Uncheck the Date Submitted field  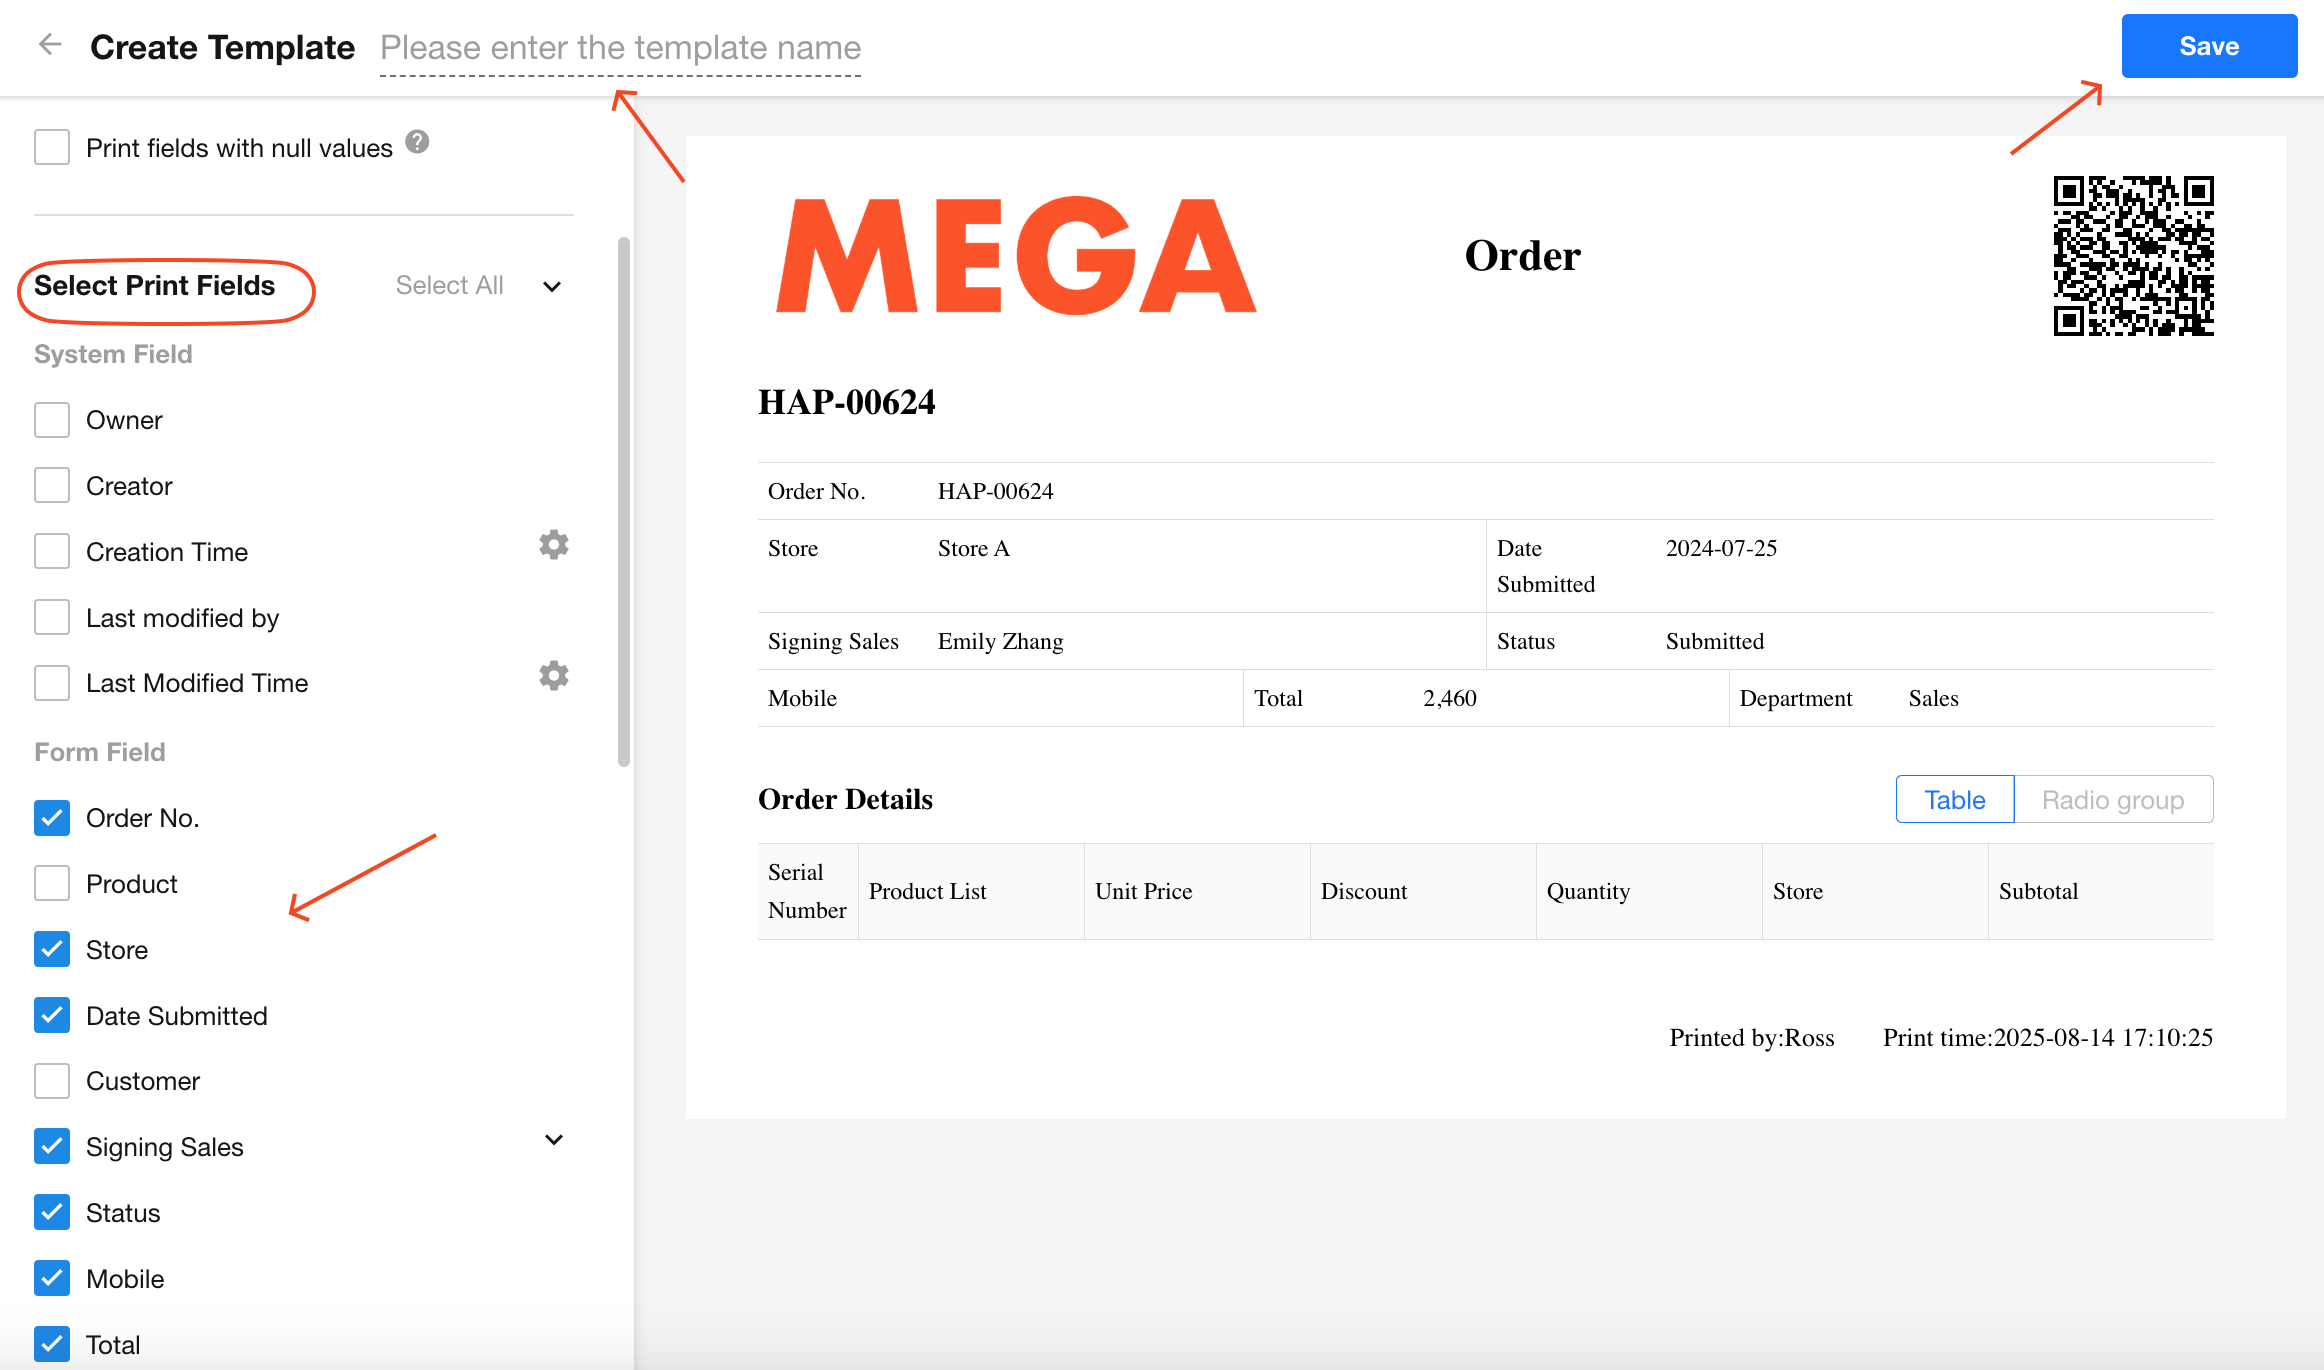coord(52,1016)
